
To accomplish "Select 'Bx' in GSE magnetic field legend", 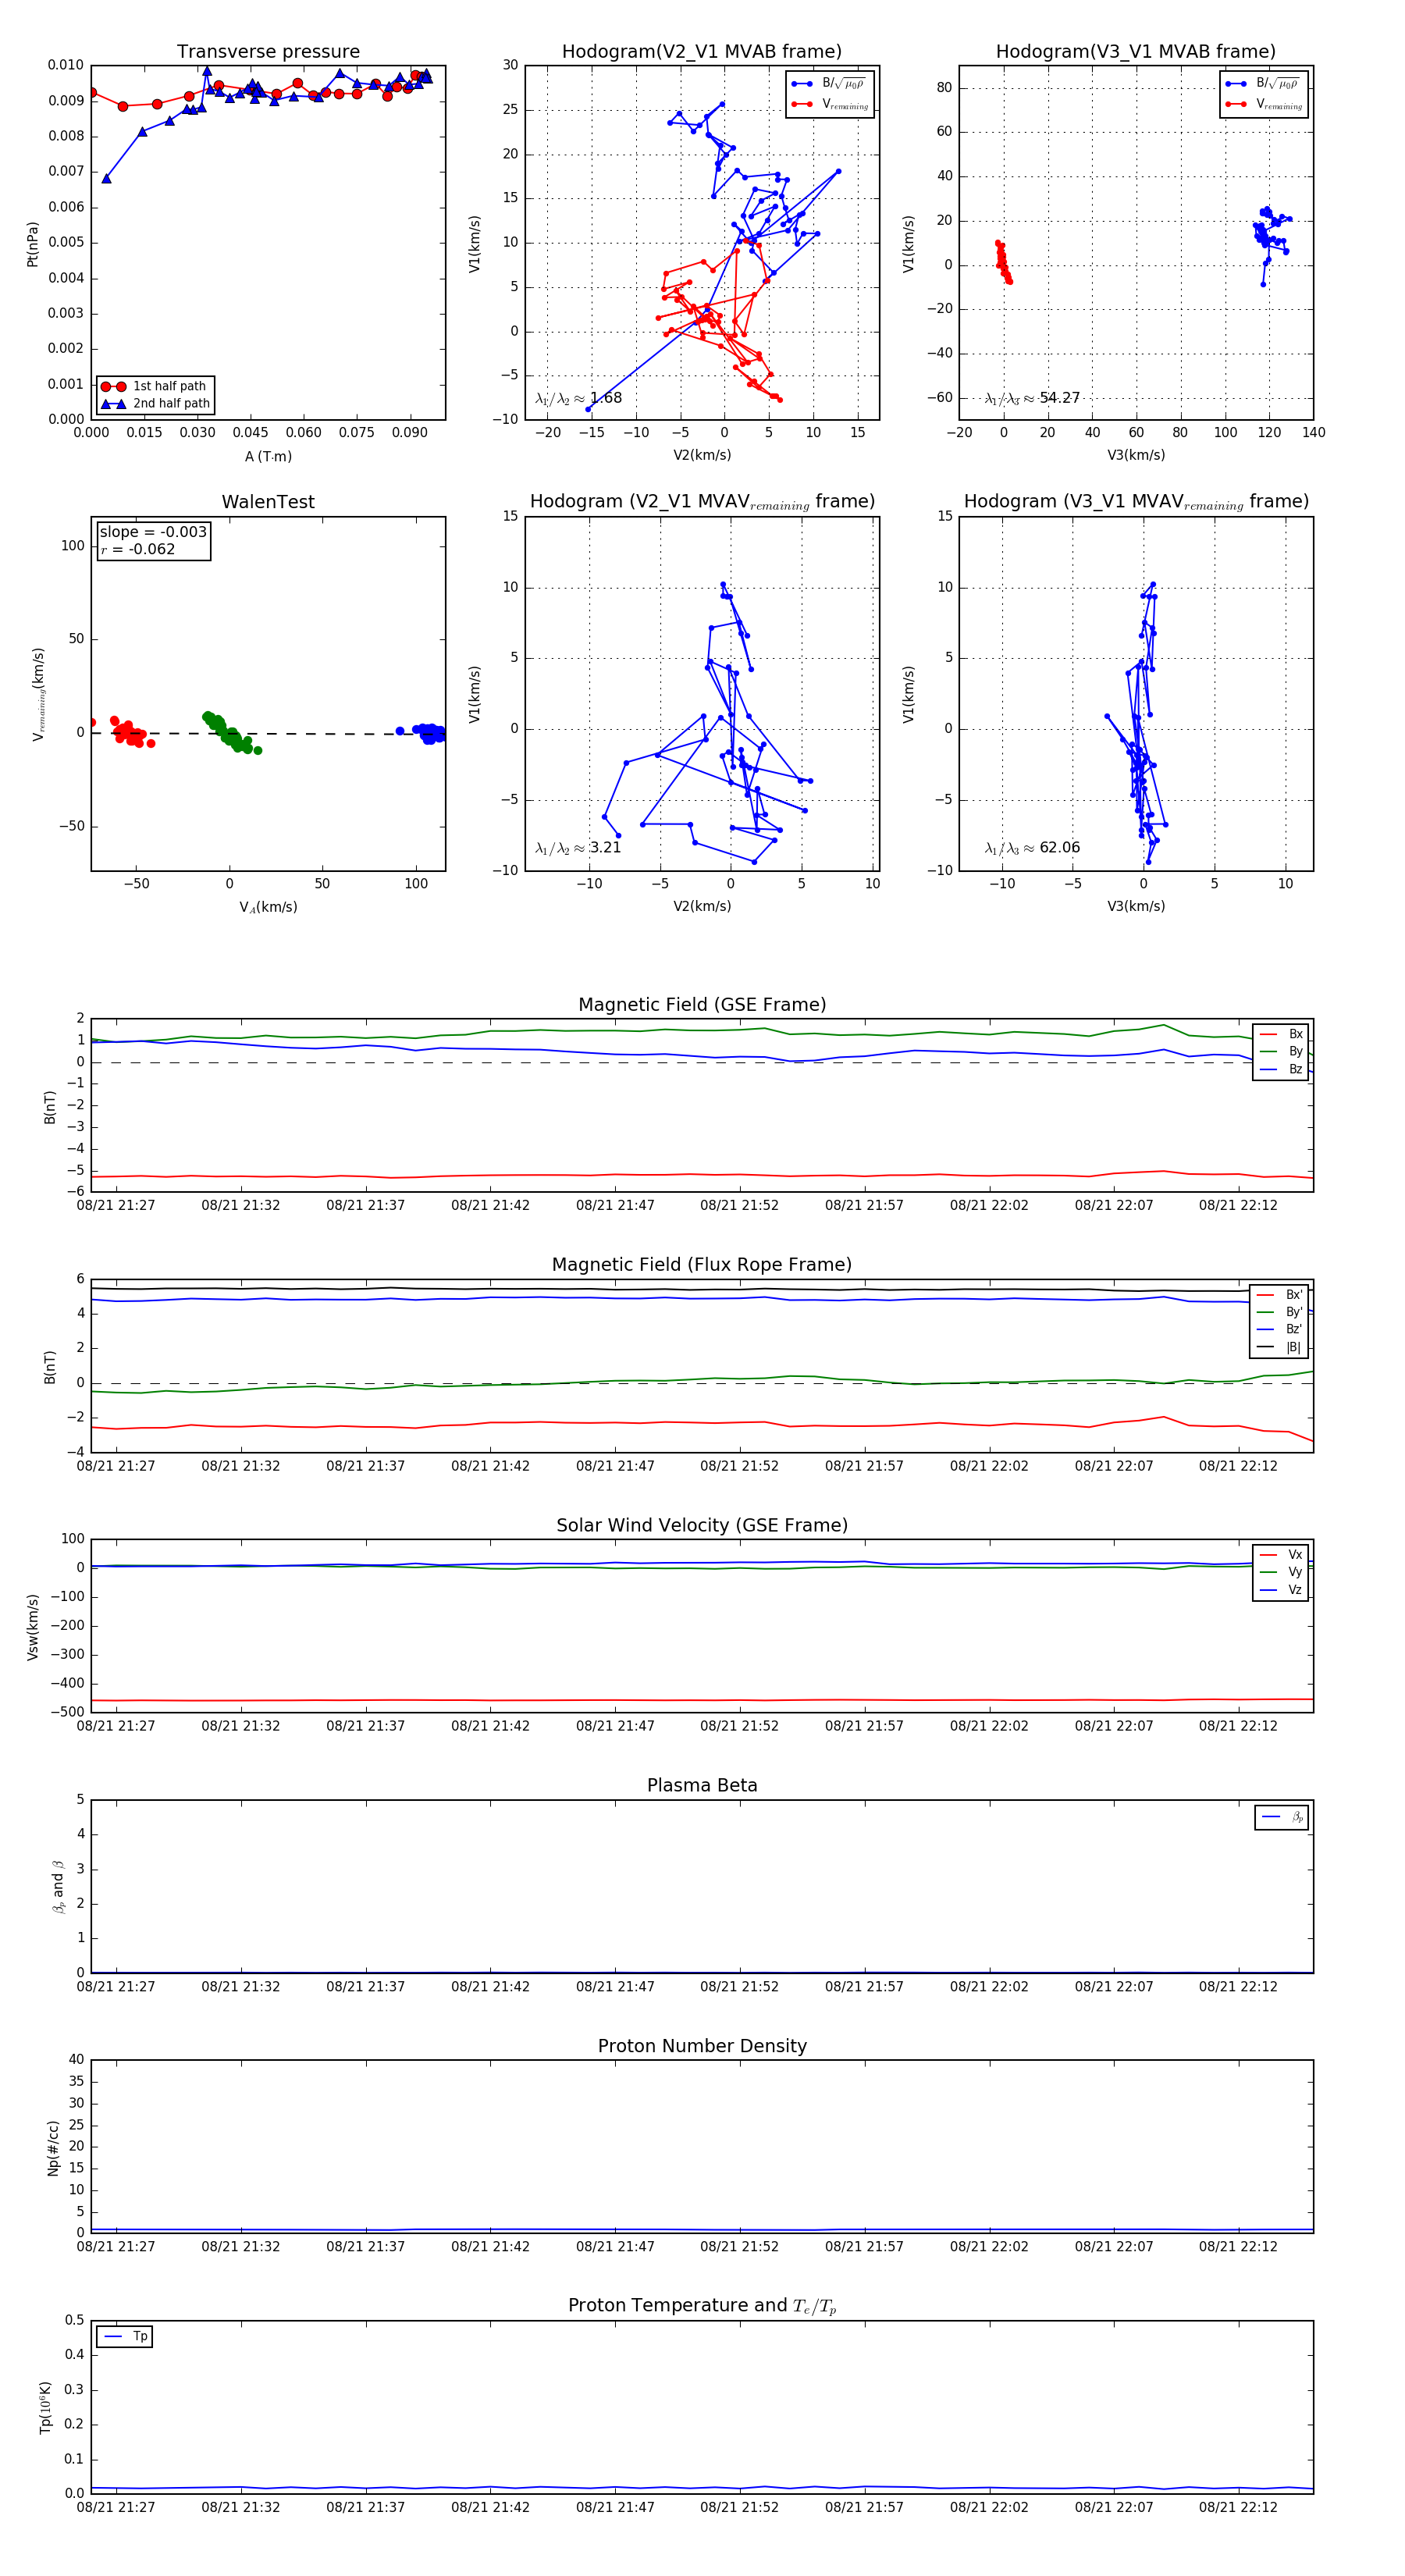I will (x=1282, y=1034).
